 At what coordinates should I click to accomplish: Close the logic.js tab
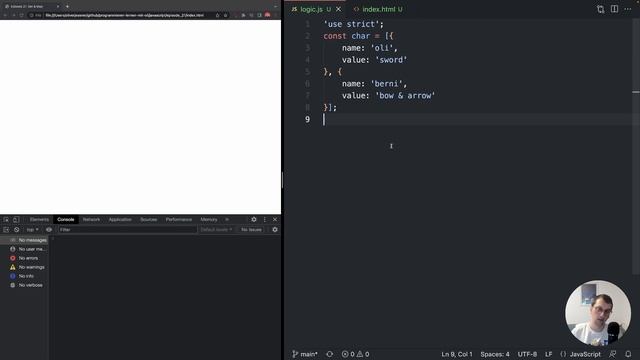(338, 9)
